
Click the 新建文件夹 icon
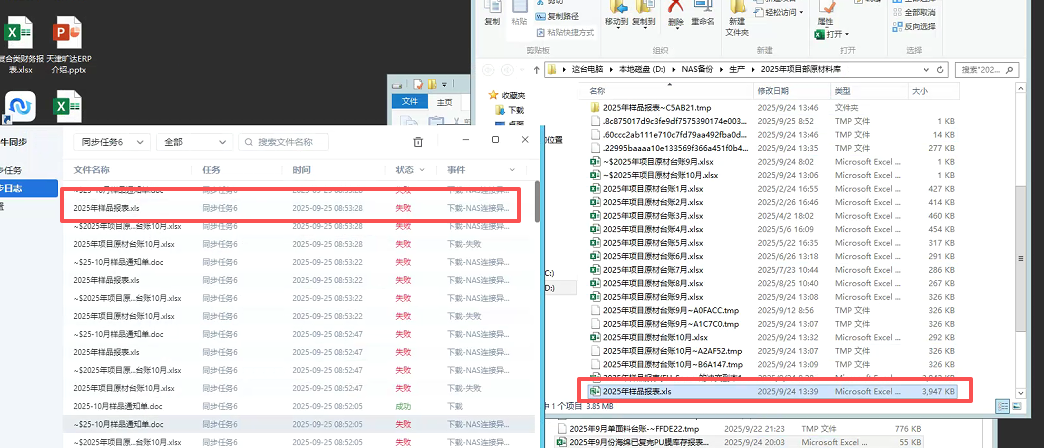[737, 19]
